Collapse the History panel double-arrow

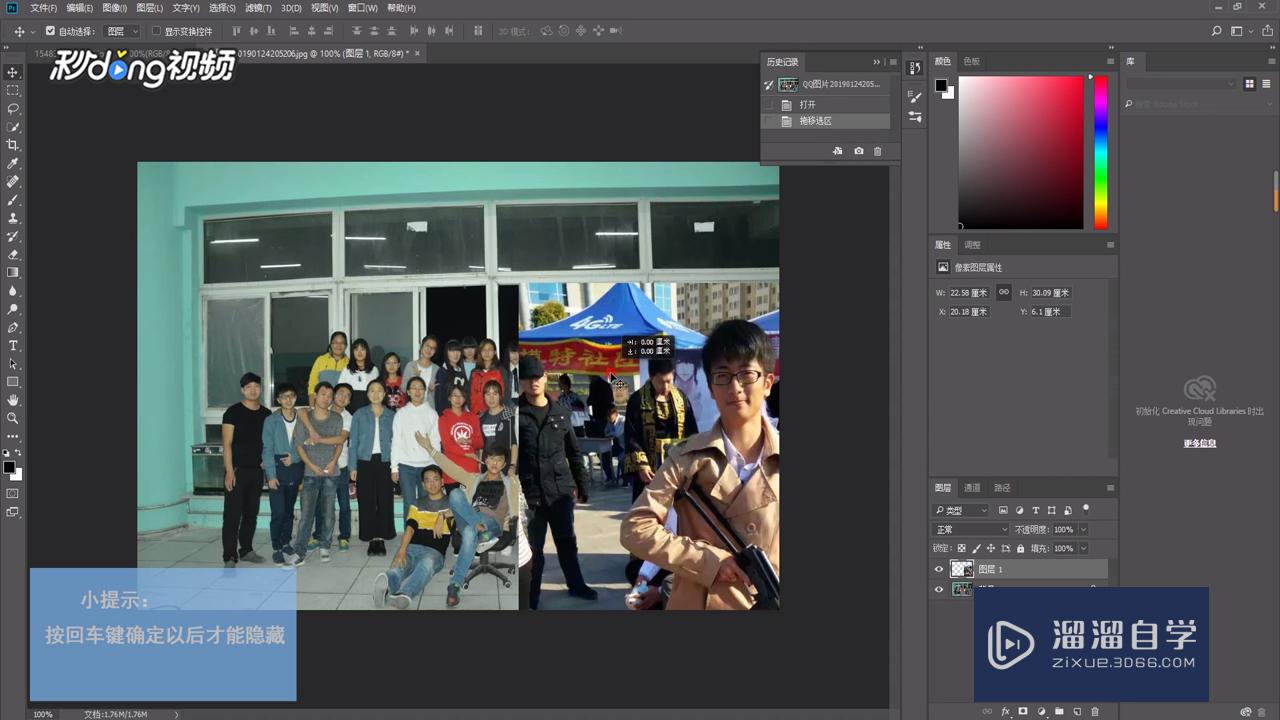[x=877, y=62]
